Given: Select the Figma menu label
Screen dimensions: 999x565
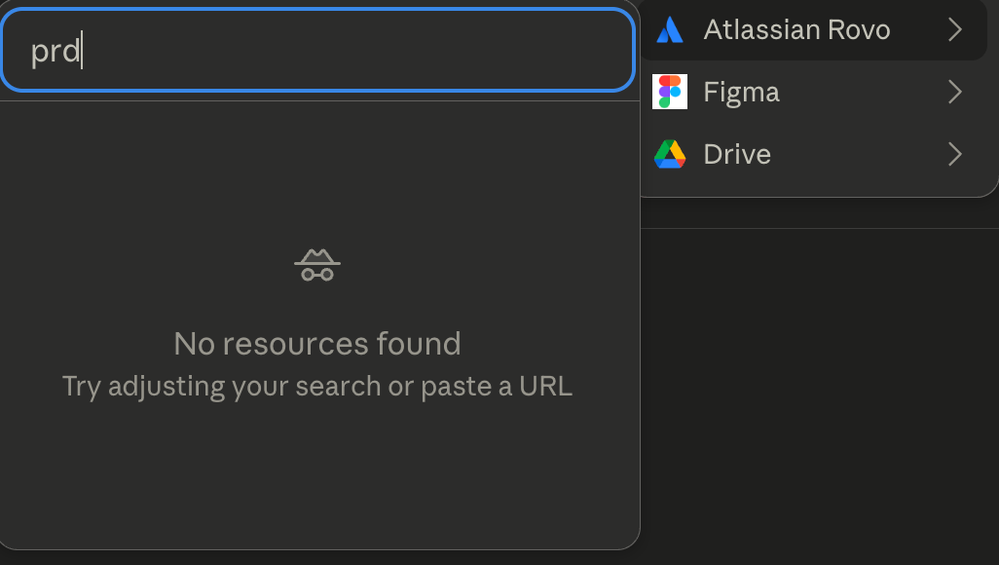Looking at the screenshot, I should [x=741, y=92].
